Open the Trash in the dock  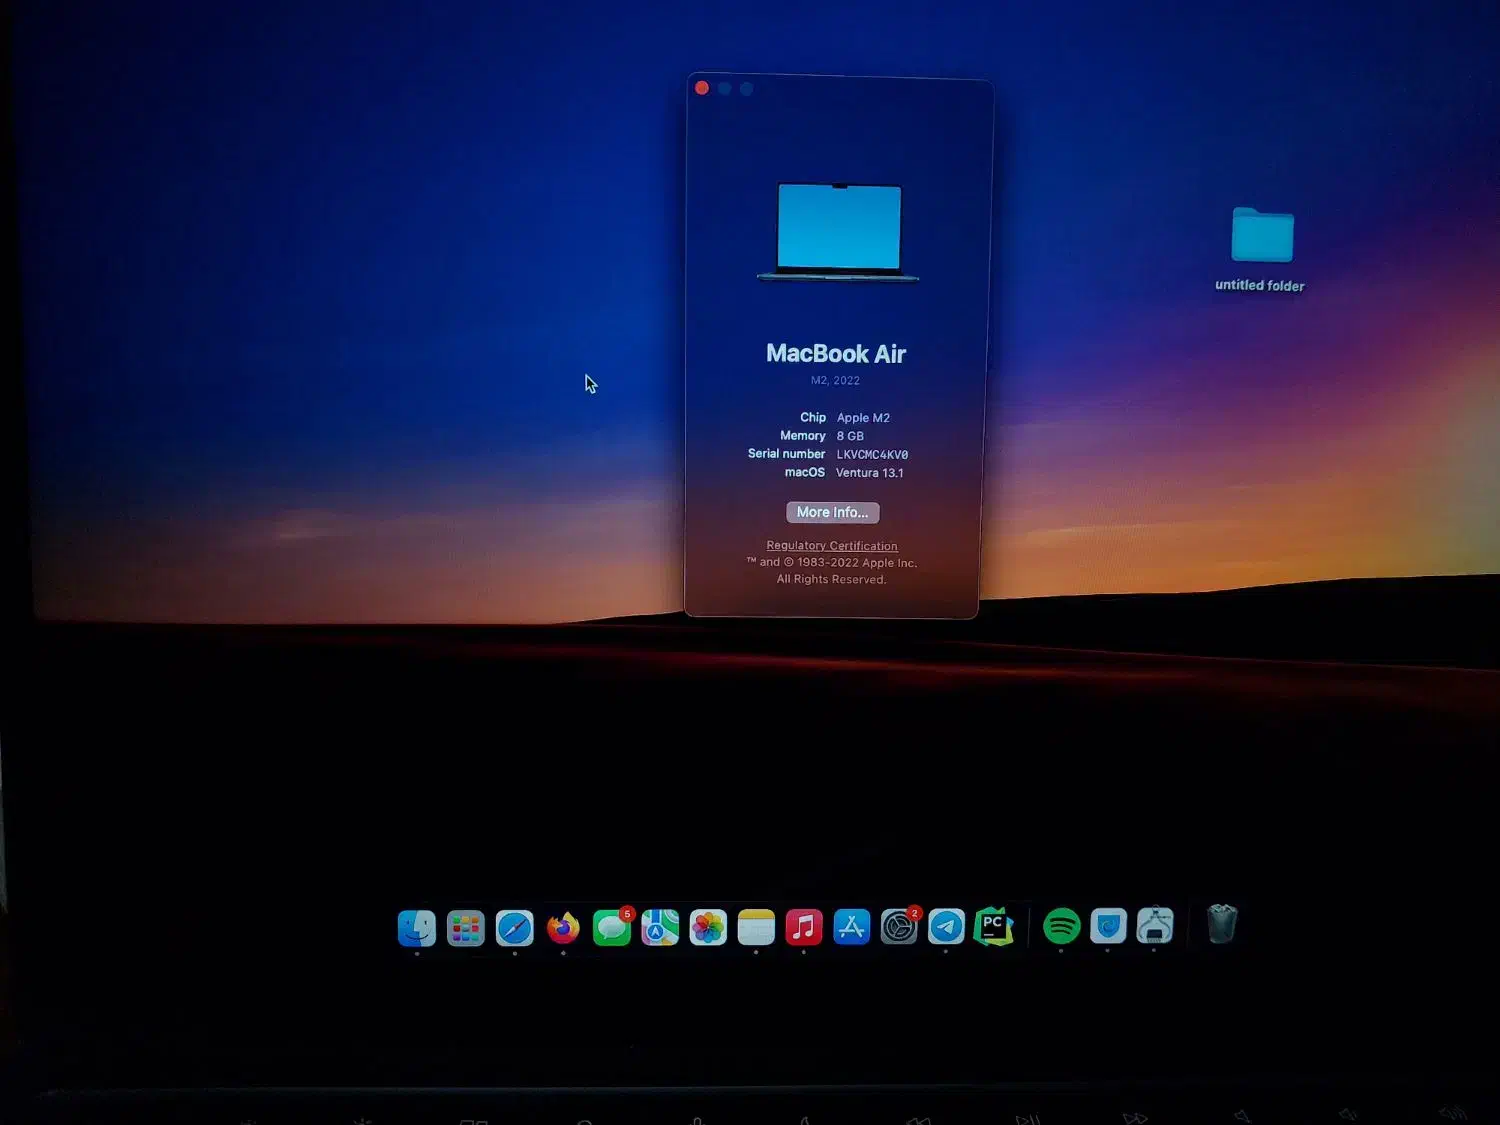tap(1222, 924)
